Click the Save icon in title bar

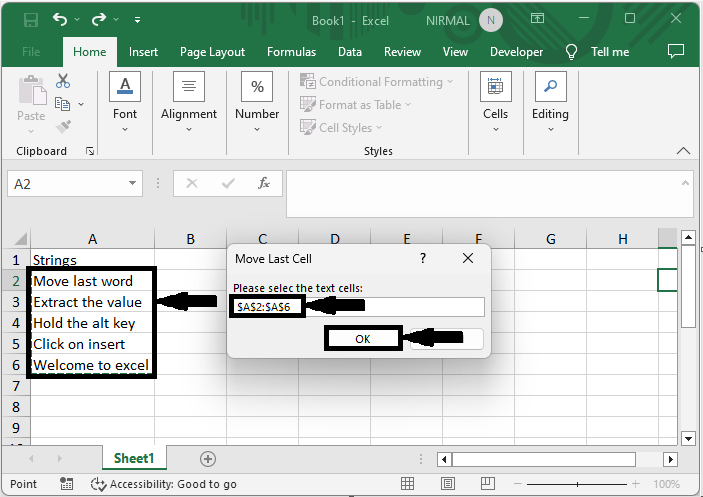point(31,20)
